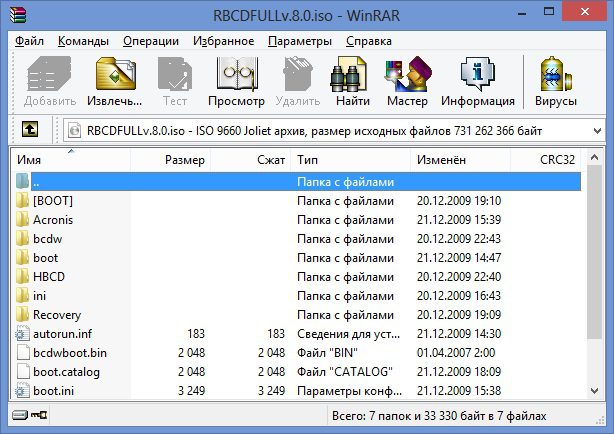This screenshot has width=614, height=434.
Task: Click date '20.12.2009 19:10' of [BOOT]
Action: click(x=459, y=201)
